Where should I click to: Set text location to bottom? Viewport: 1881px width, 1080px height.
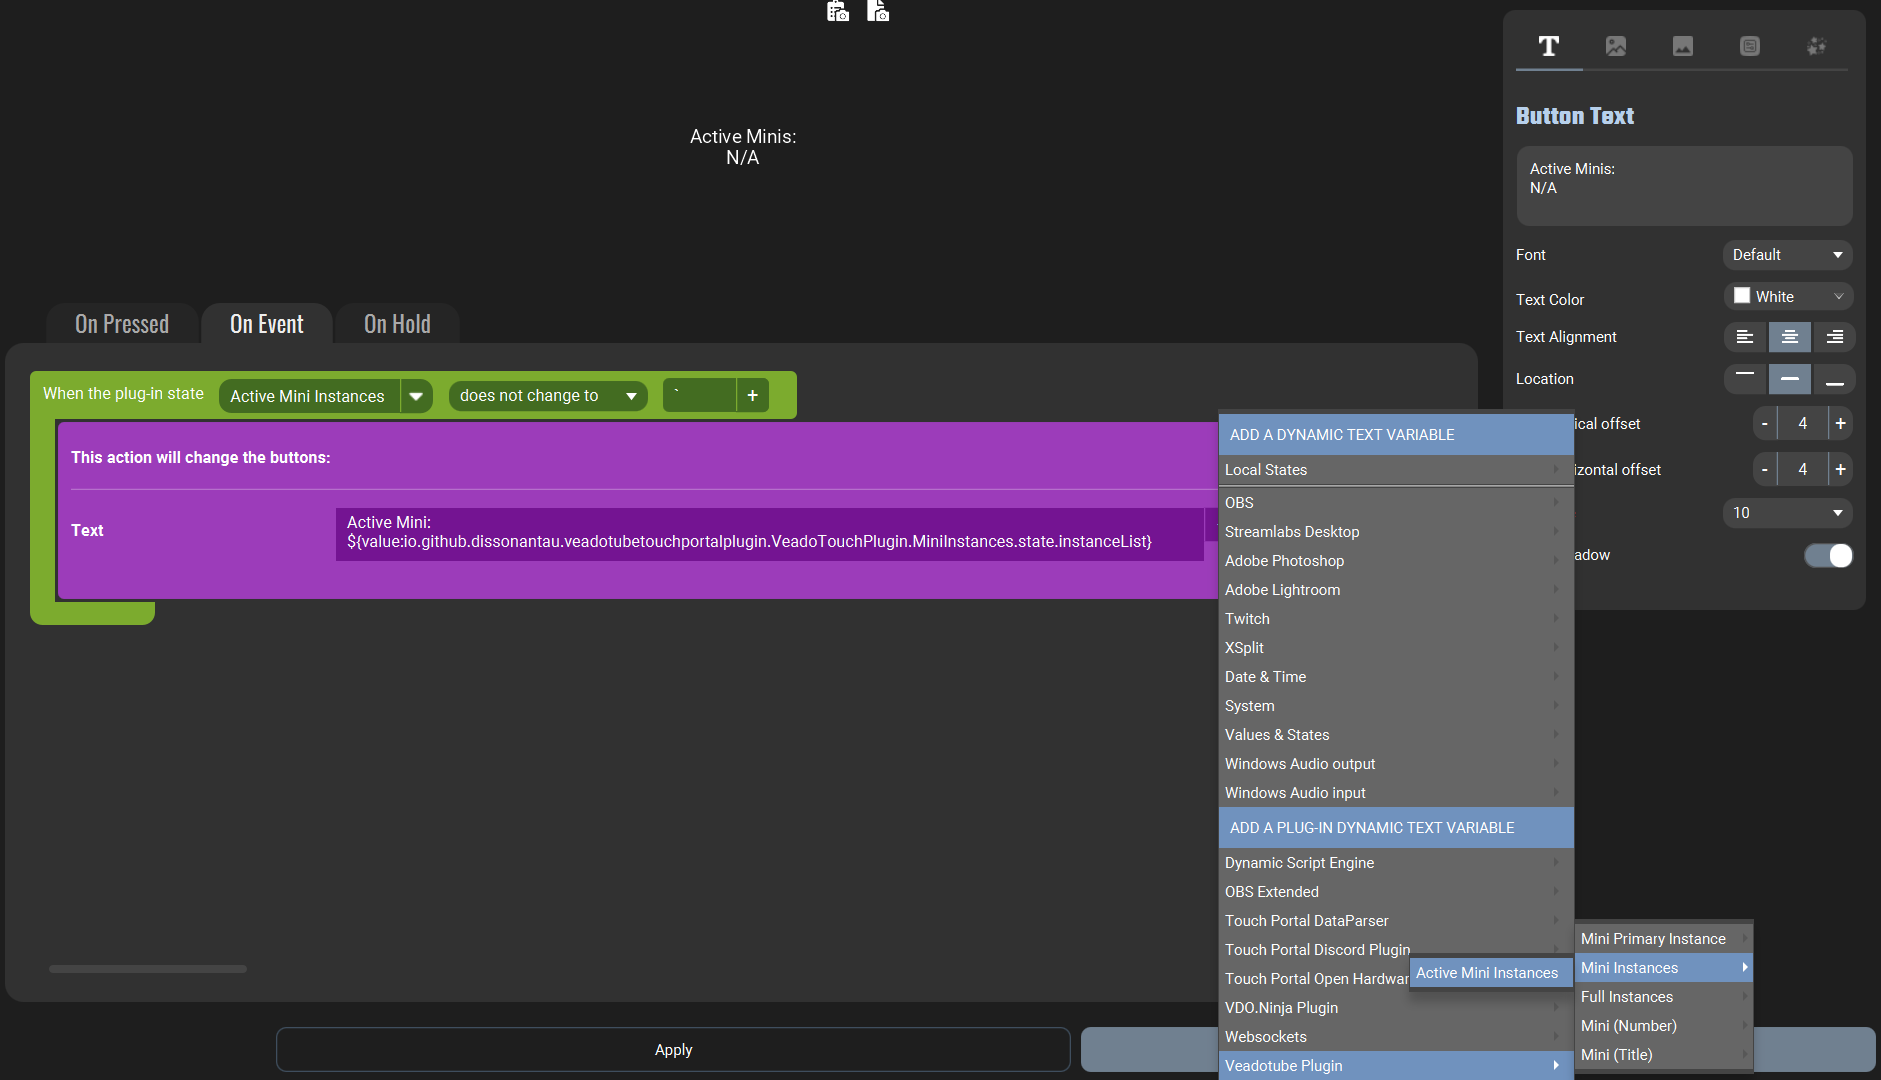pyautogui.click(x=1835, y=379)
